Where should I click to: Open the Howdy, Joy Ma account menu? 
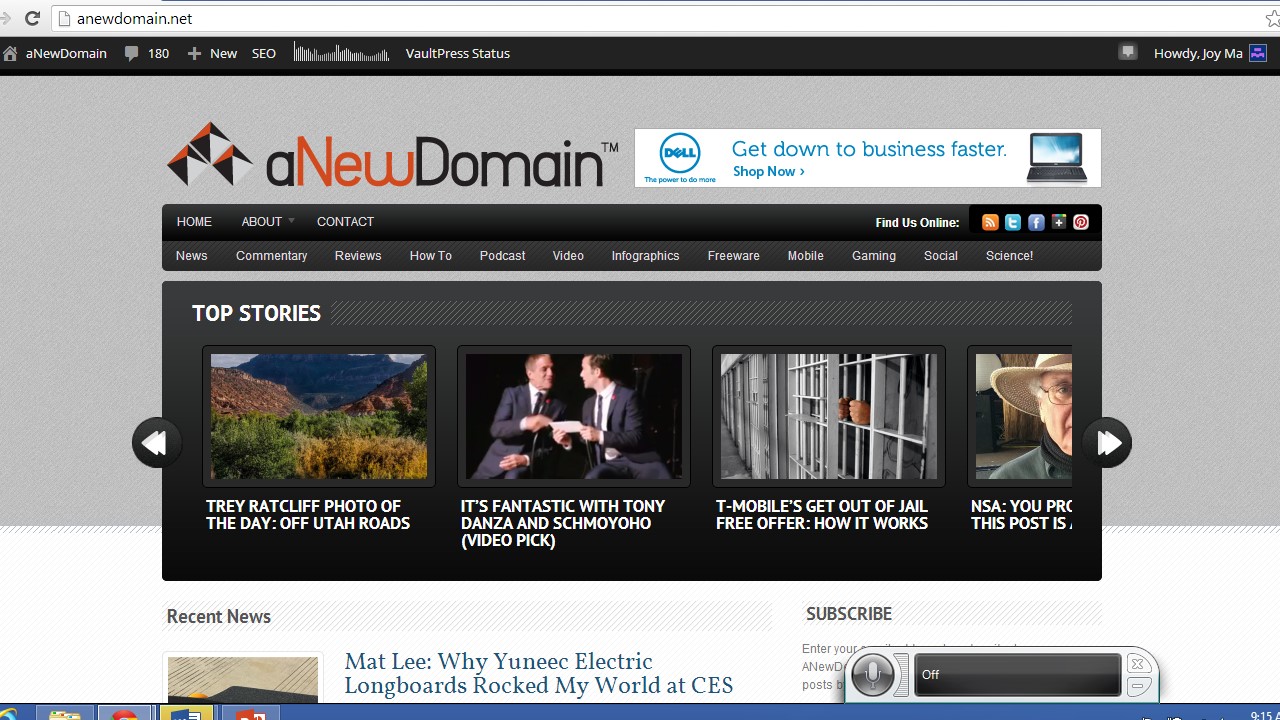[x=1198, y=54]
